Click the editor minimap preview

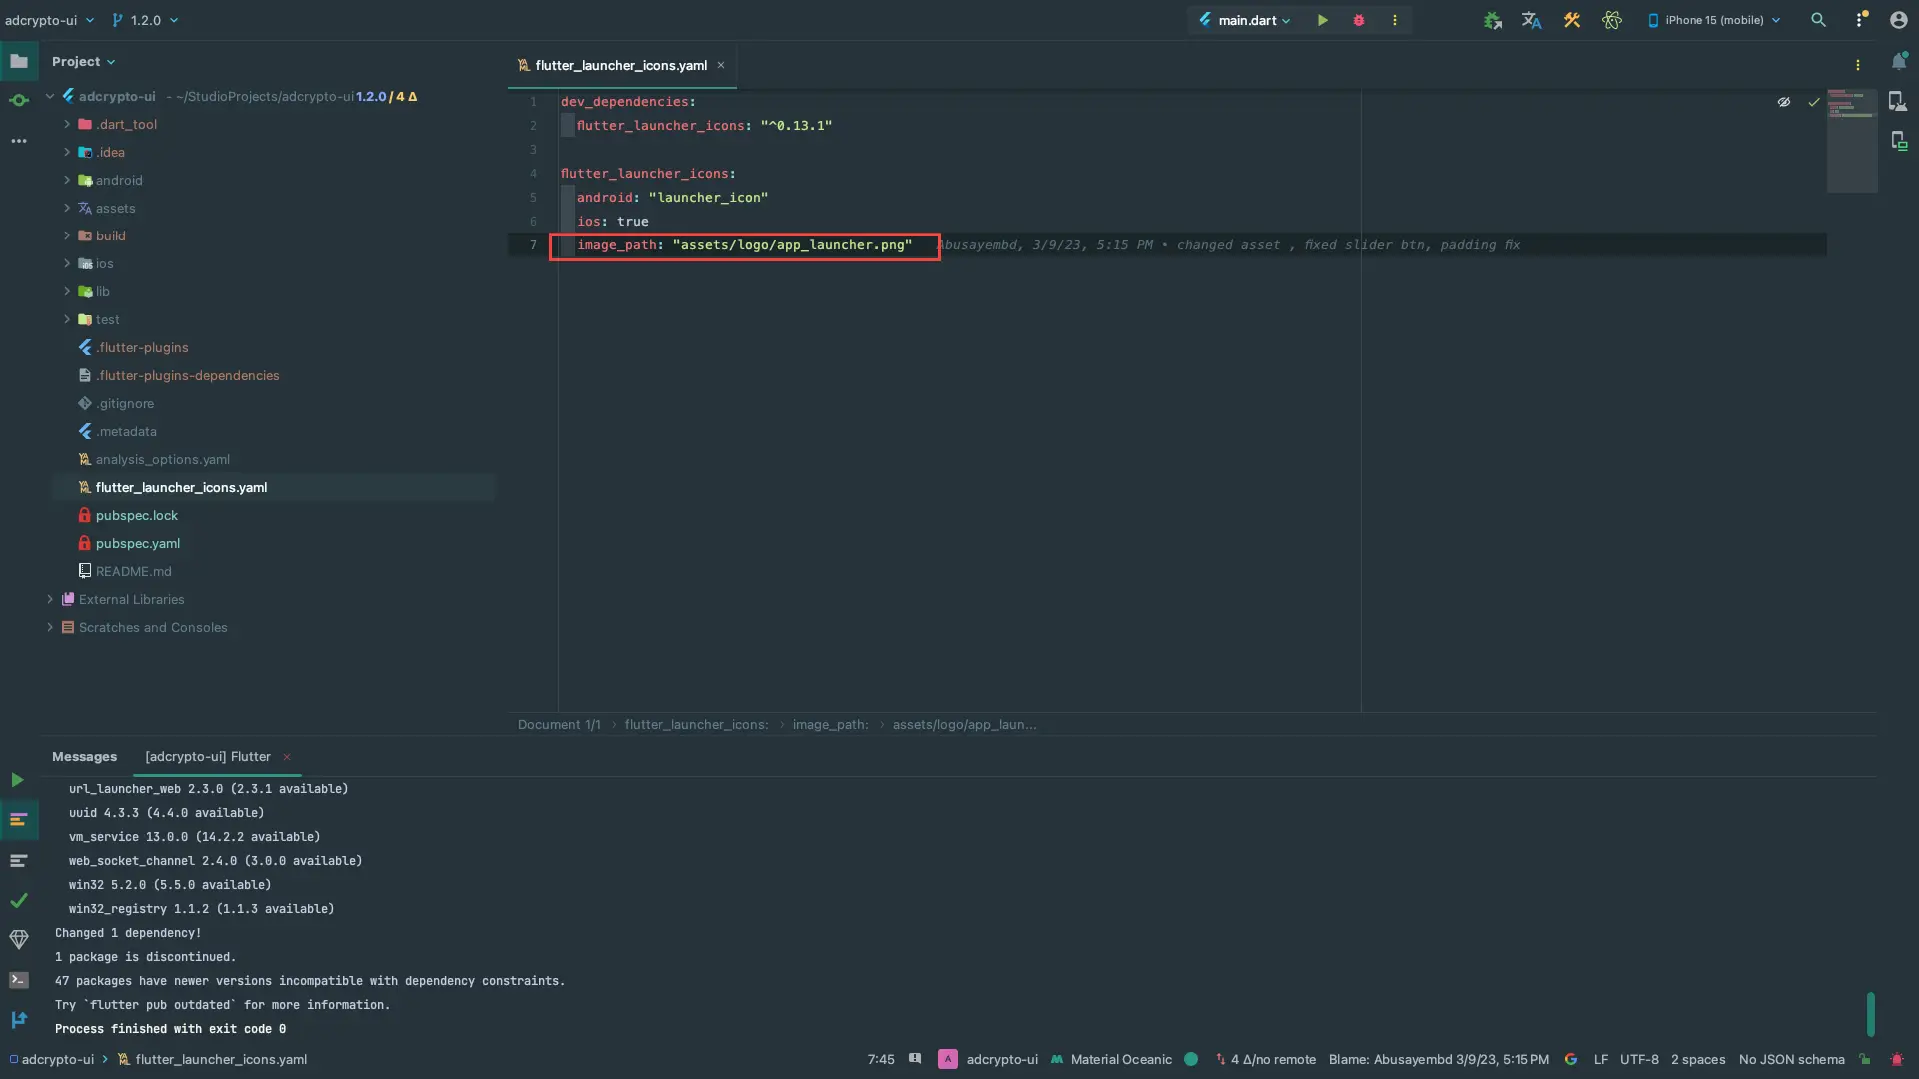[x=1851, y=140]
